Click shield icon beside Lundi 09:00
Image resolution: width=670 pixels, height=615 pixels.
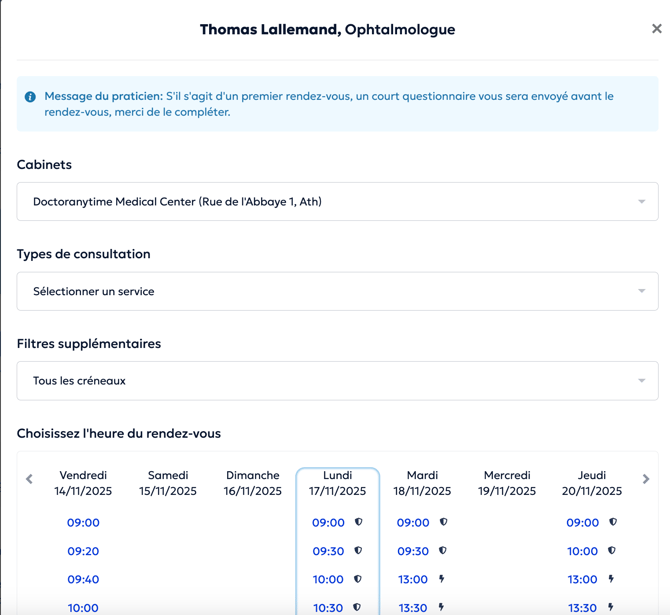(358, 522)
